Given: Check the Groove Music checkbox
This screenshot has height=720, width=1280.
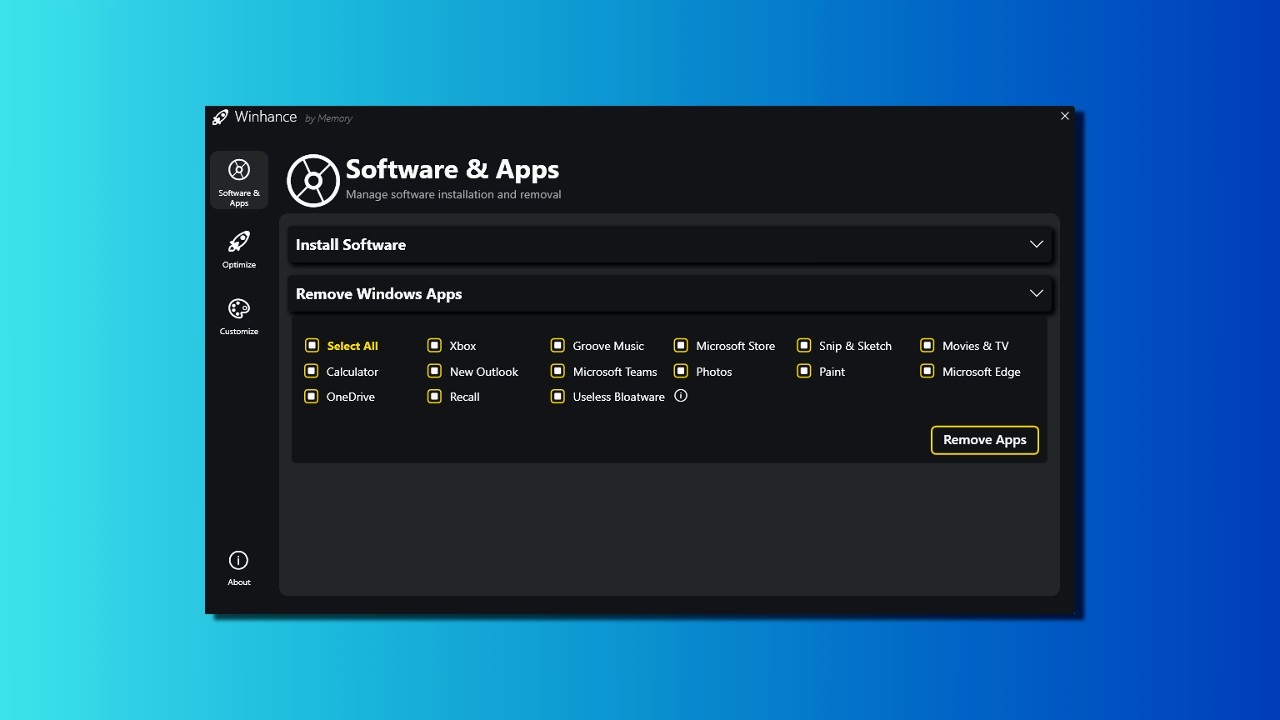Looking at the screenshot, I should (558, 345).
